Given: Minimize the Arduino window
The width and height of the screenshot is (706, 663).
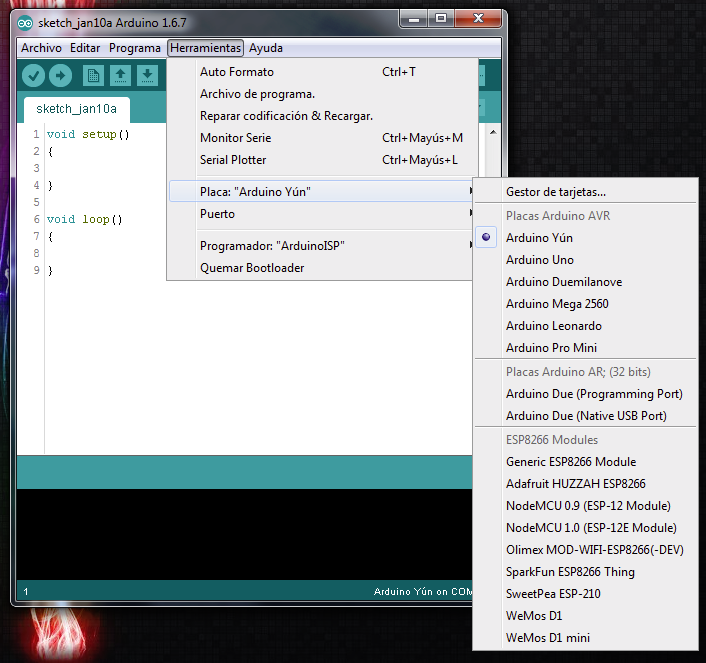Looking at the screenshot, I should pyautogui.click(x=414, y=19).
